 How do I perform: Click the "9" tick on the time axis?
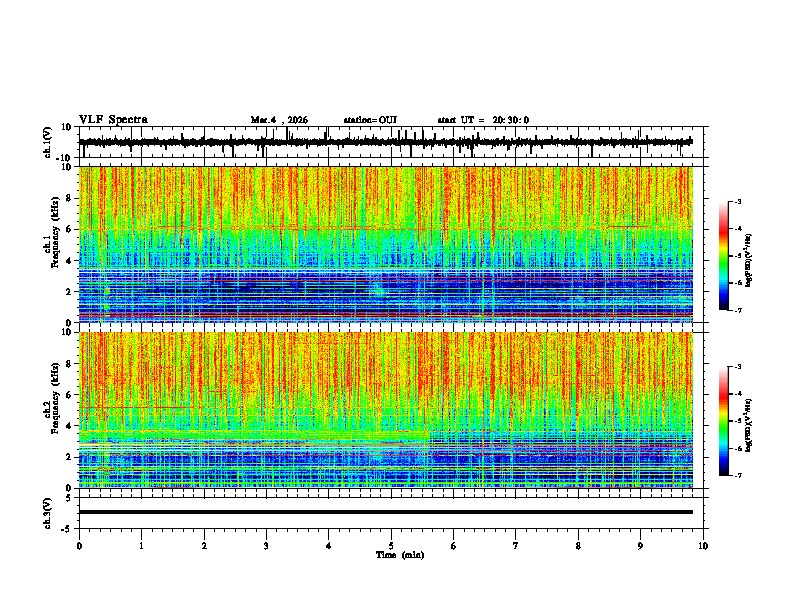tap(640, 546)
